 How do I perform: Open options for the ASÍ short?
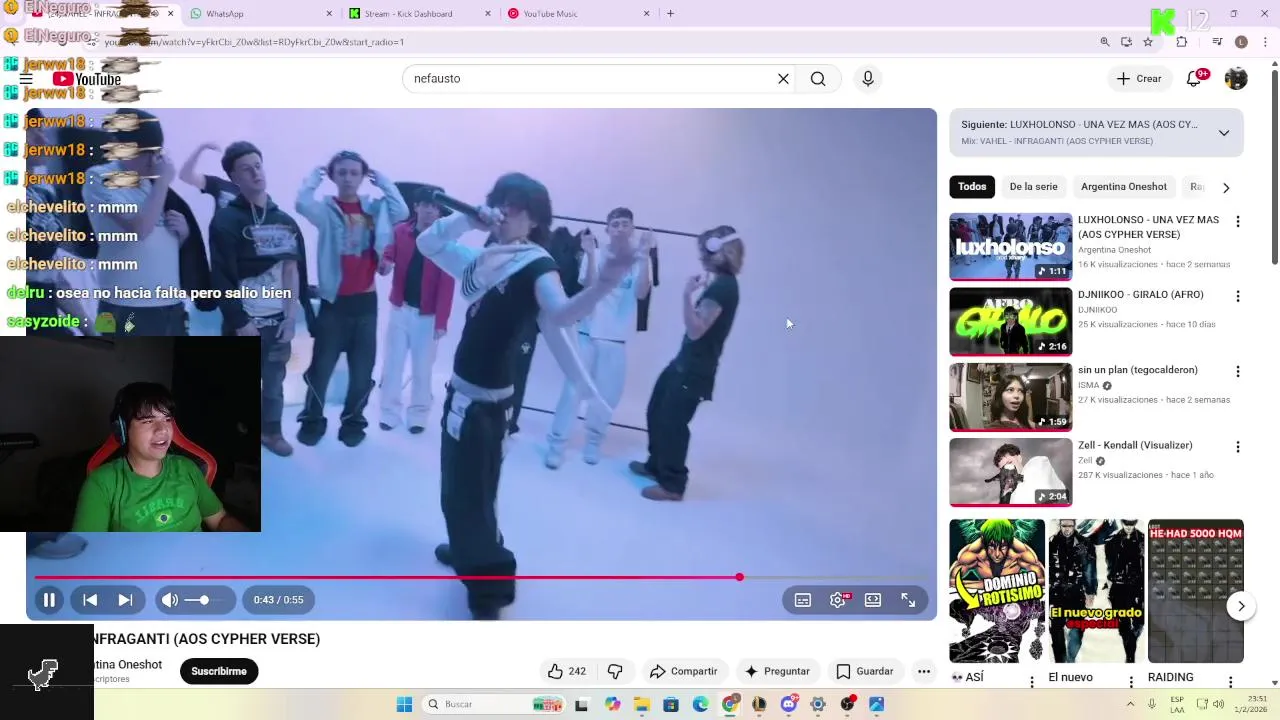pos(1032,682)
